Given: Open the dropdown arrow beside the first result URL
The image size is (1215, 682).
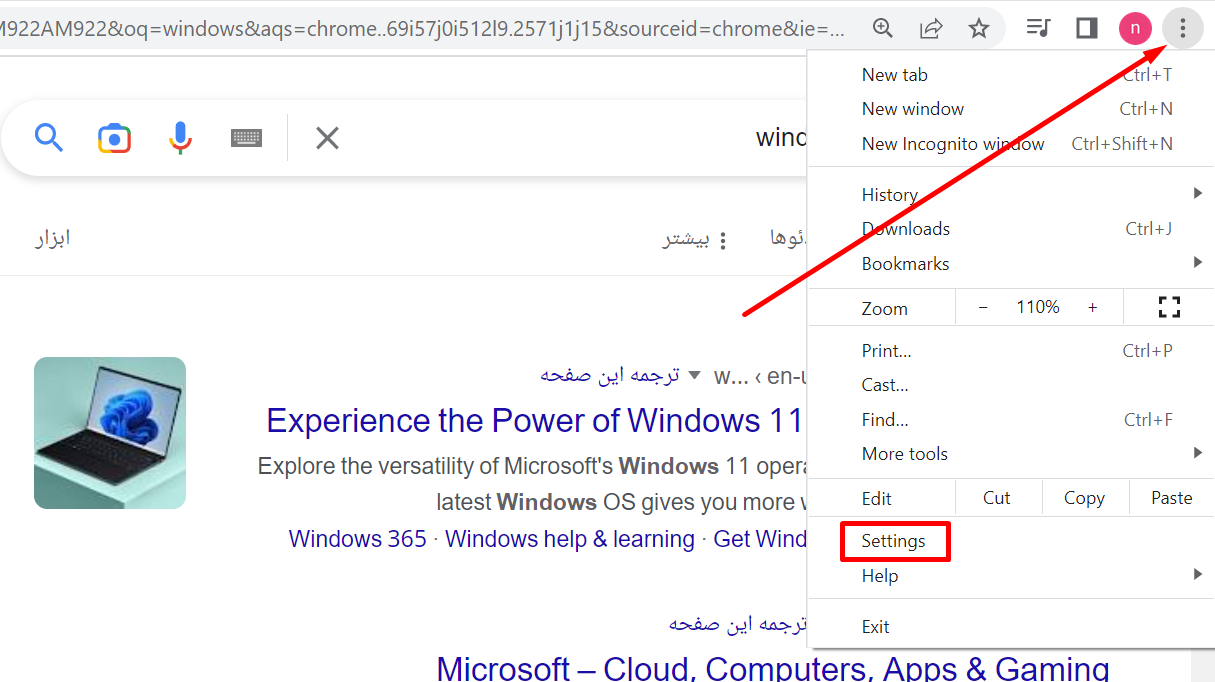Looking at the screenshot, I should [694, 375].
